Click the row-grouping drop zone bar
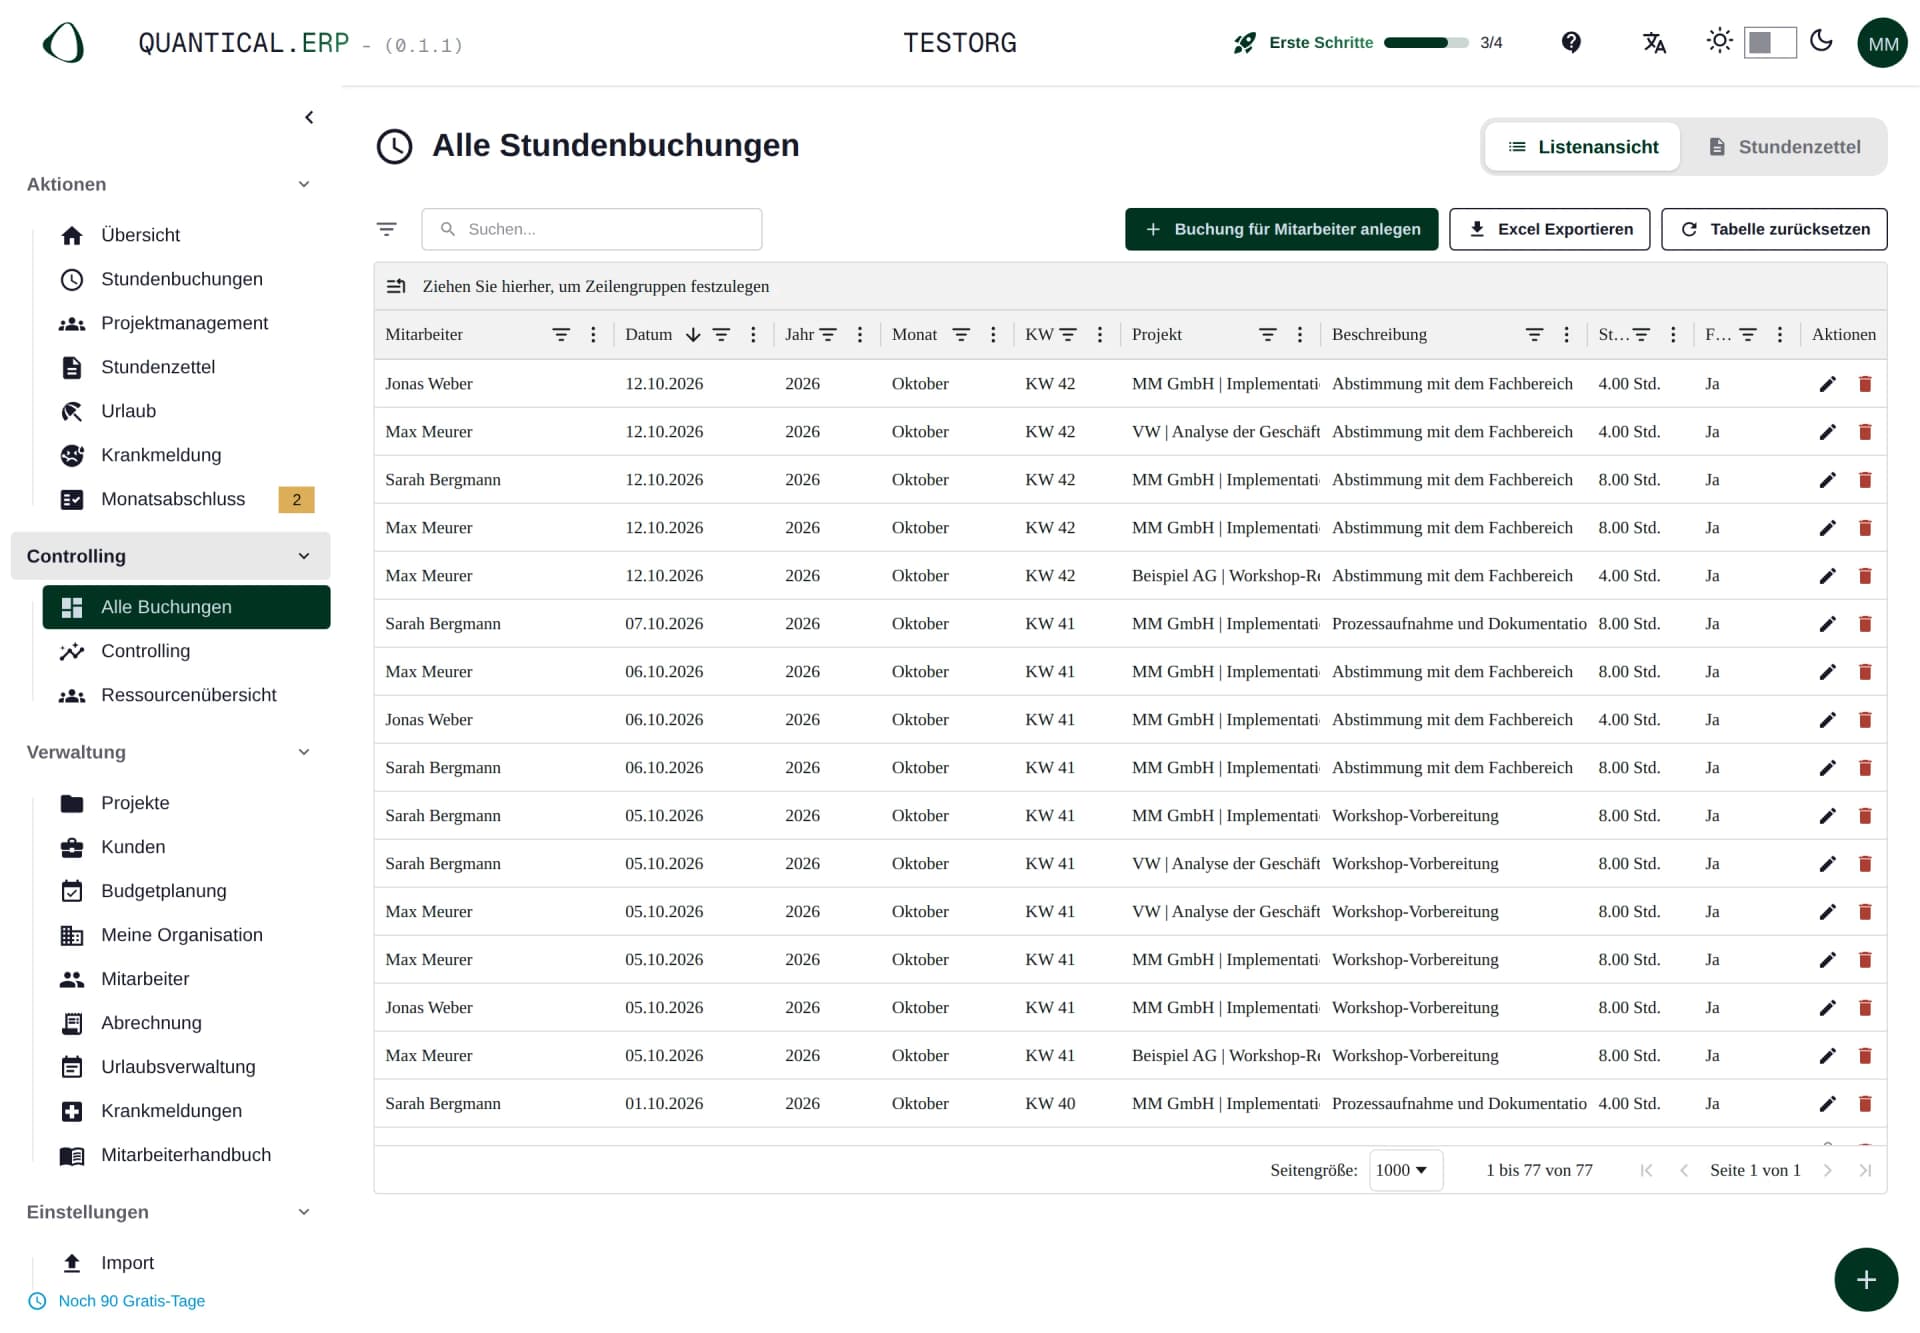This screenshot has height=1333, width=1920. (1130, 286)
